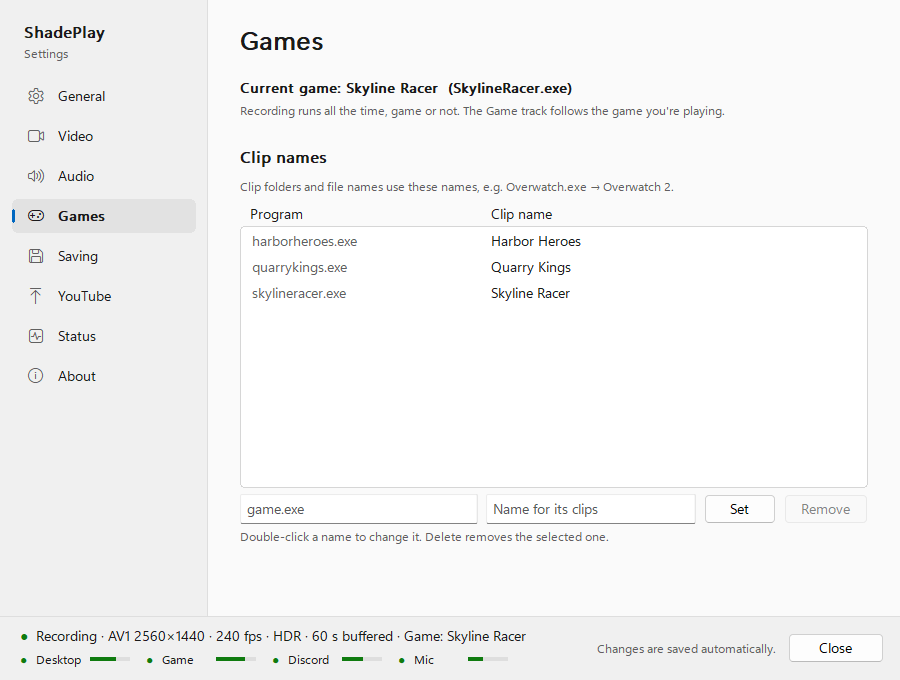Click the Mic track label
The image size is (900, 680).
[x=424, y=660]
